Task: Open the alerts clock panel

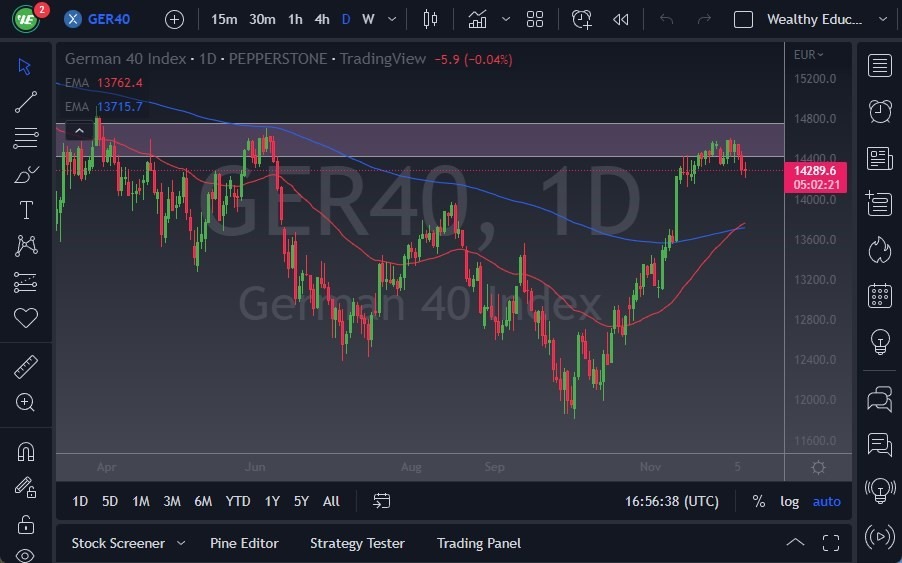Action: pyautogui.click(x=880, y=111)
